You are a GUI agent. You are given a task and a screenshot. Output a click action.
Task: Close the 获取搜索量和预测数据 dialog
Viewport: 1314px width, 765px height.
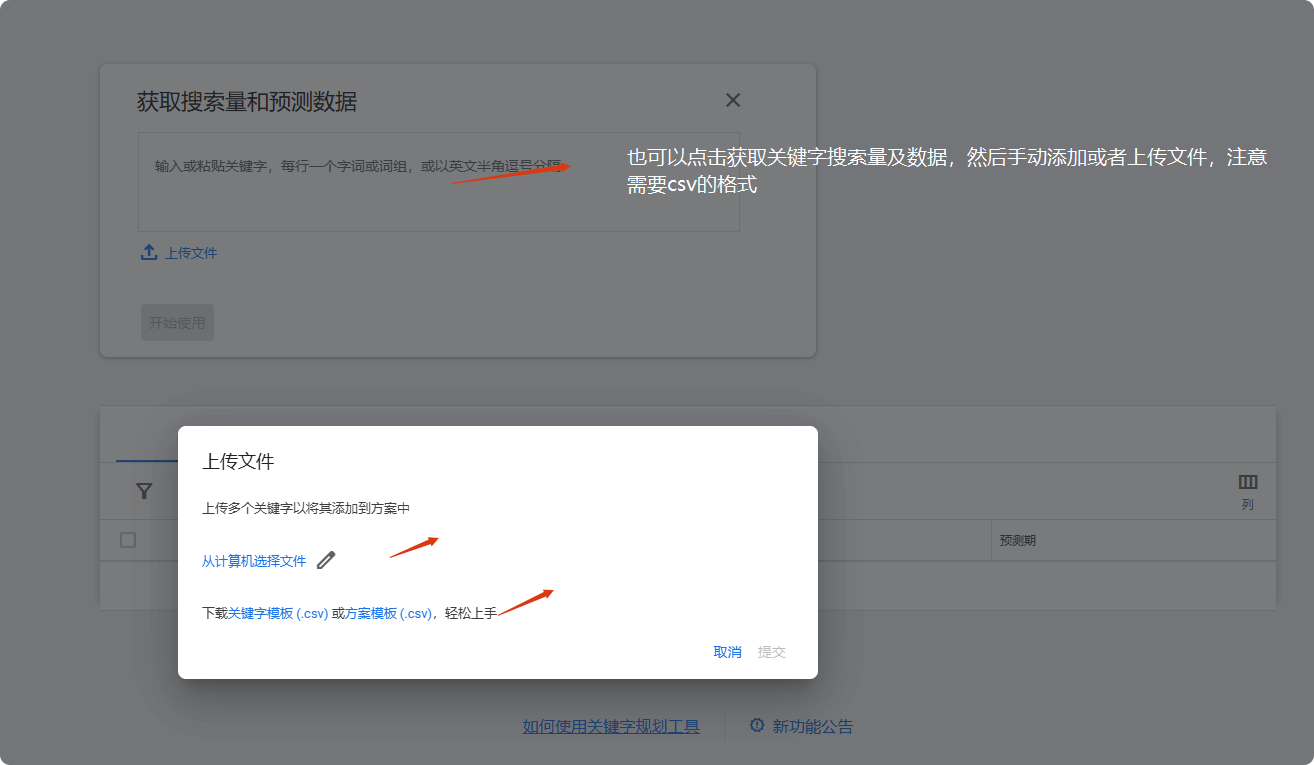[x=733, y=100]
